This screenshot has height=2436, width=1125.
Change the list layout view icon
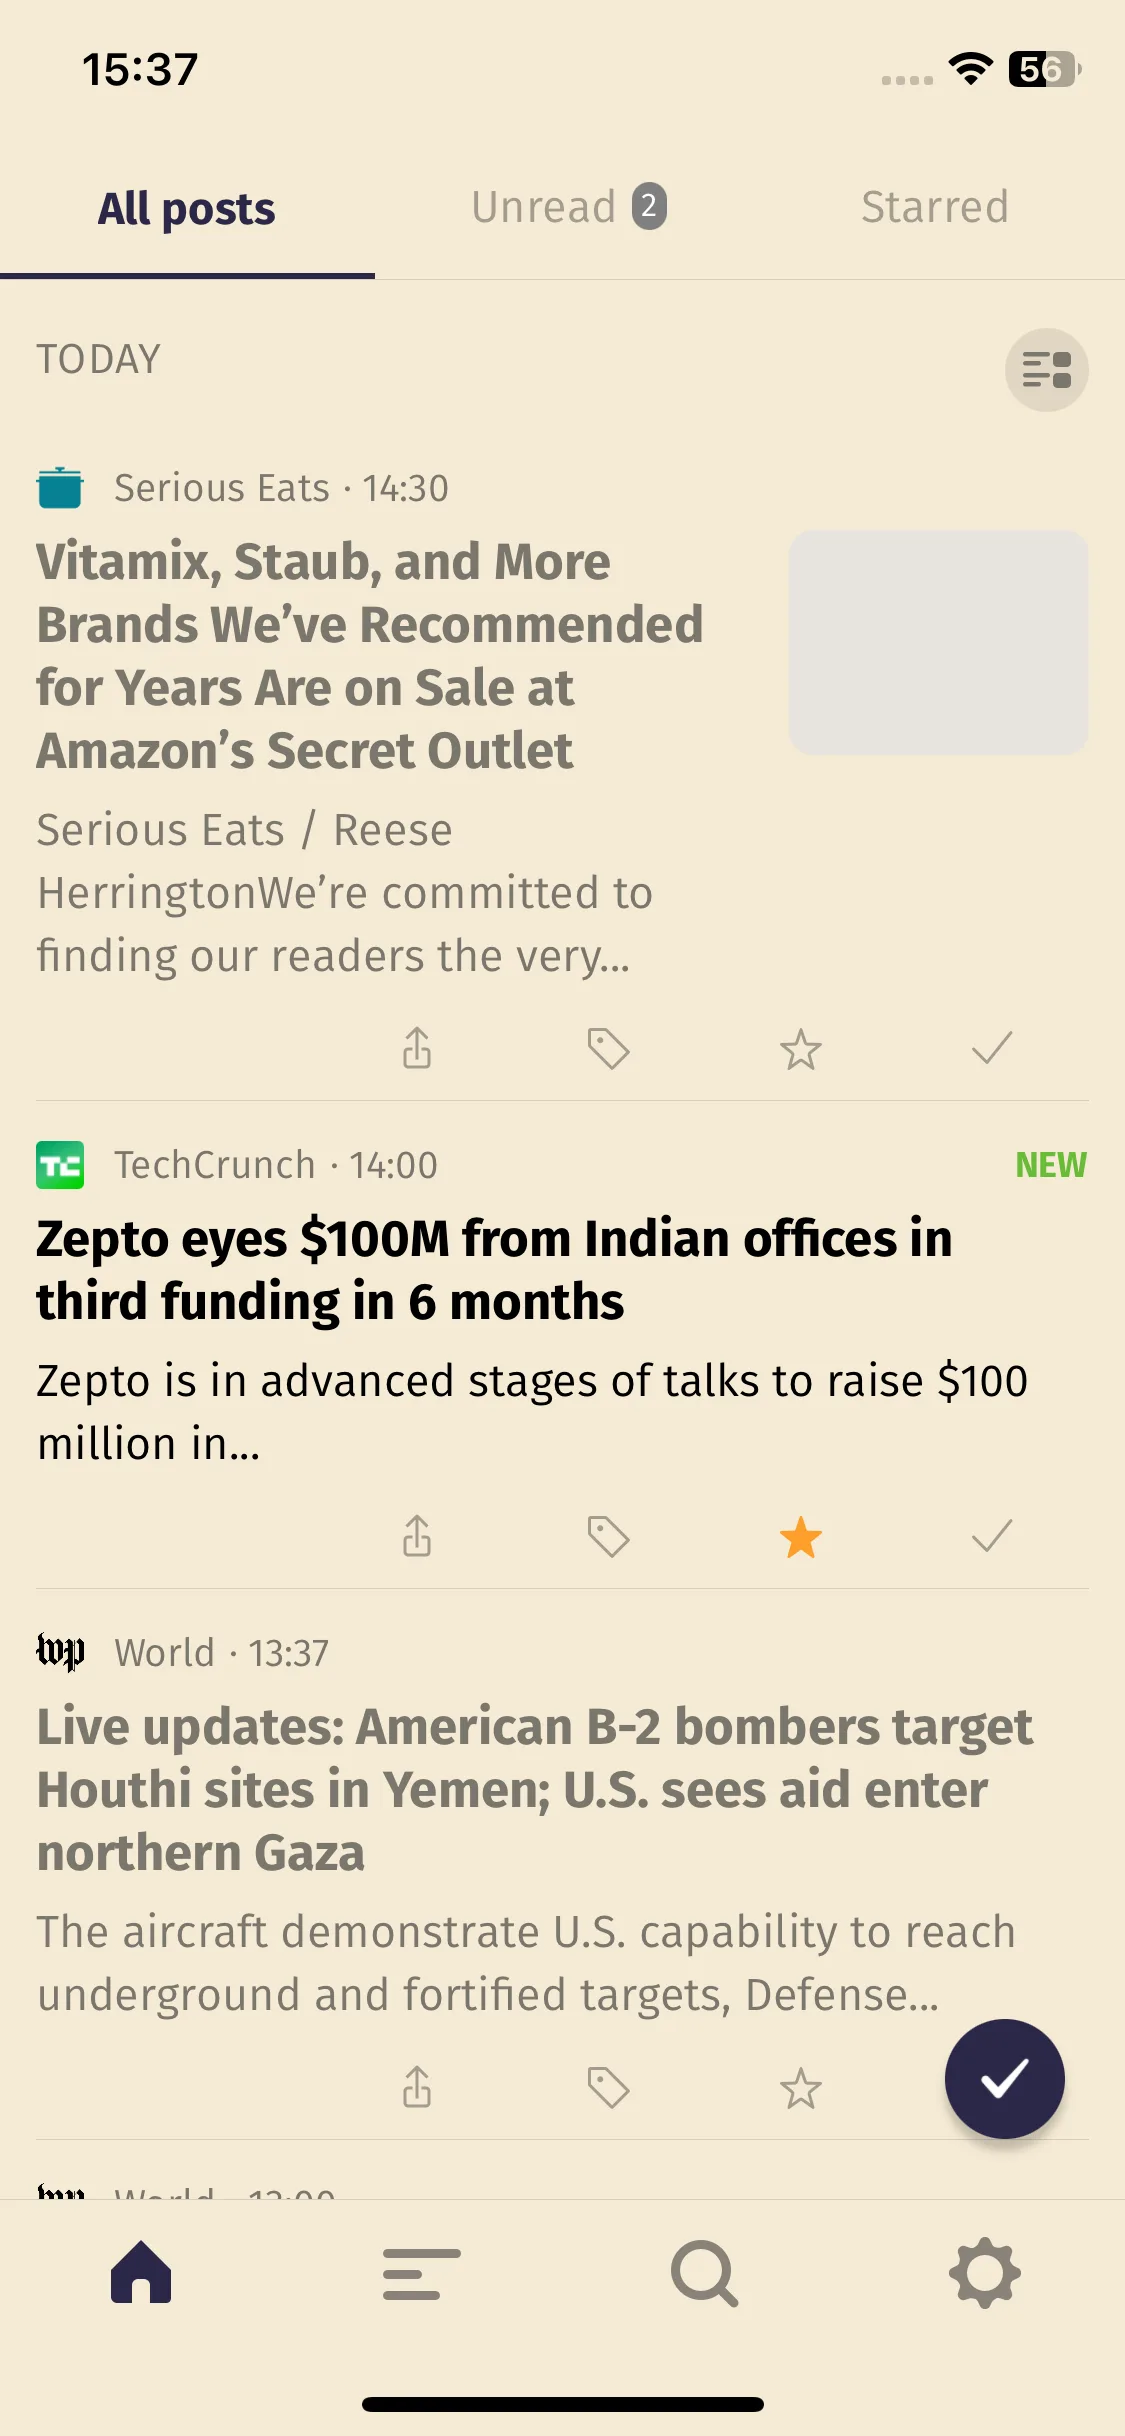[x=1047, y=370]
